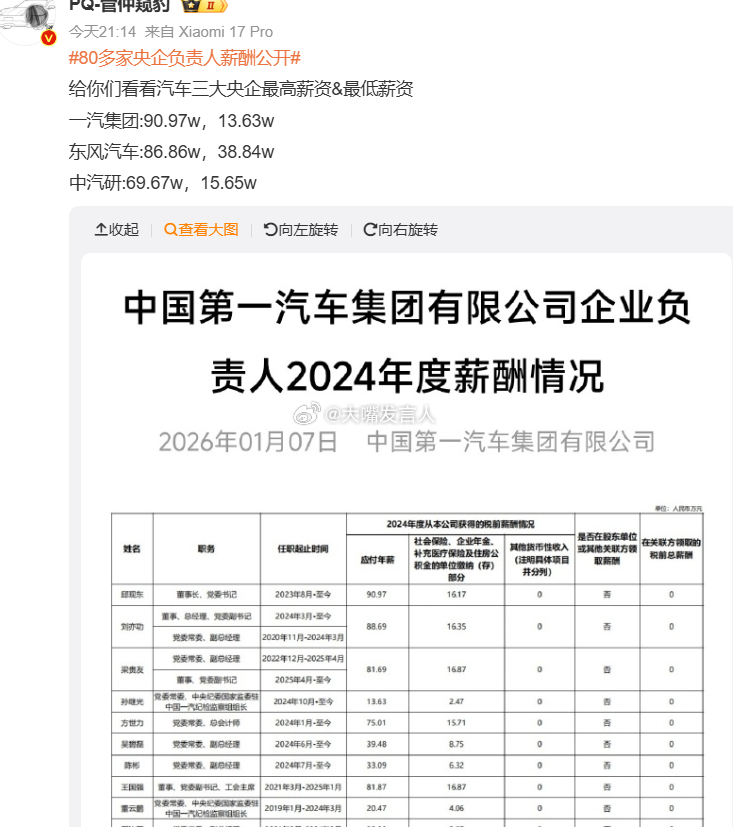Click the 2.47 insurance contribution cell
The width and height of the screenshot is (733, 827).
click(x=457, y=701)
